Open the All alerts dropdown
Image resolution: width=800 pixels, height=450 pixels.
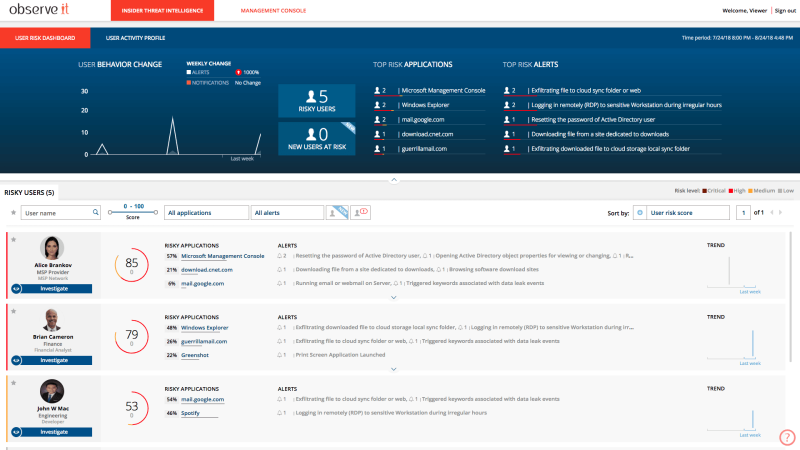pos(286,212)
